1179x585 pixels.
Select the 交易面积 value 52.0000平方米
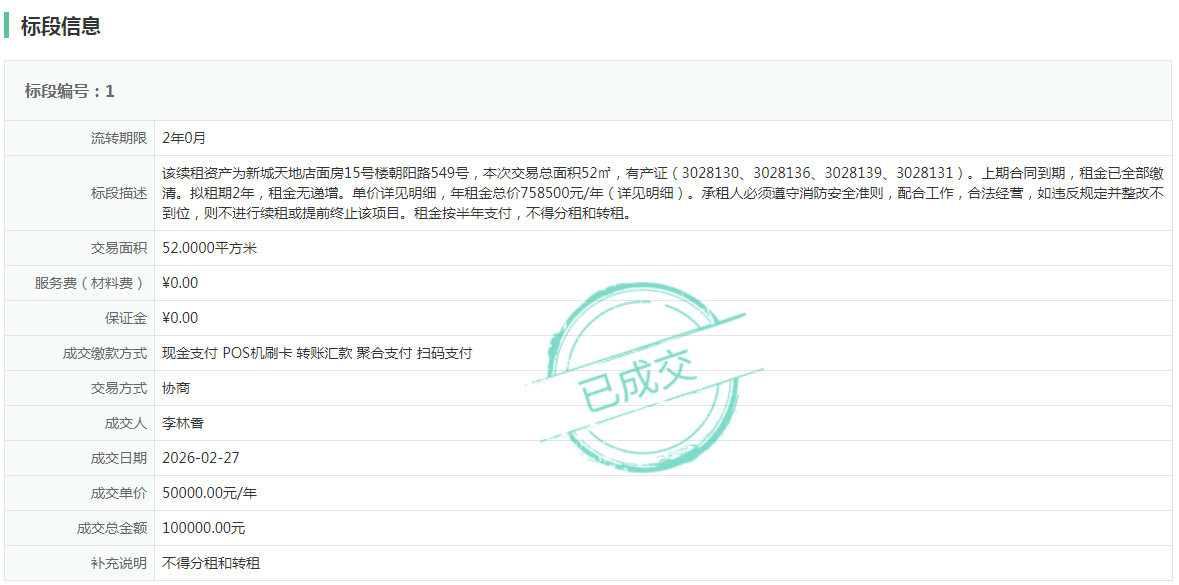pyautogui.click(x=209, y=248)
